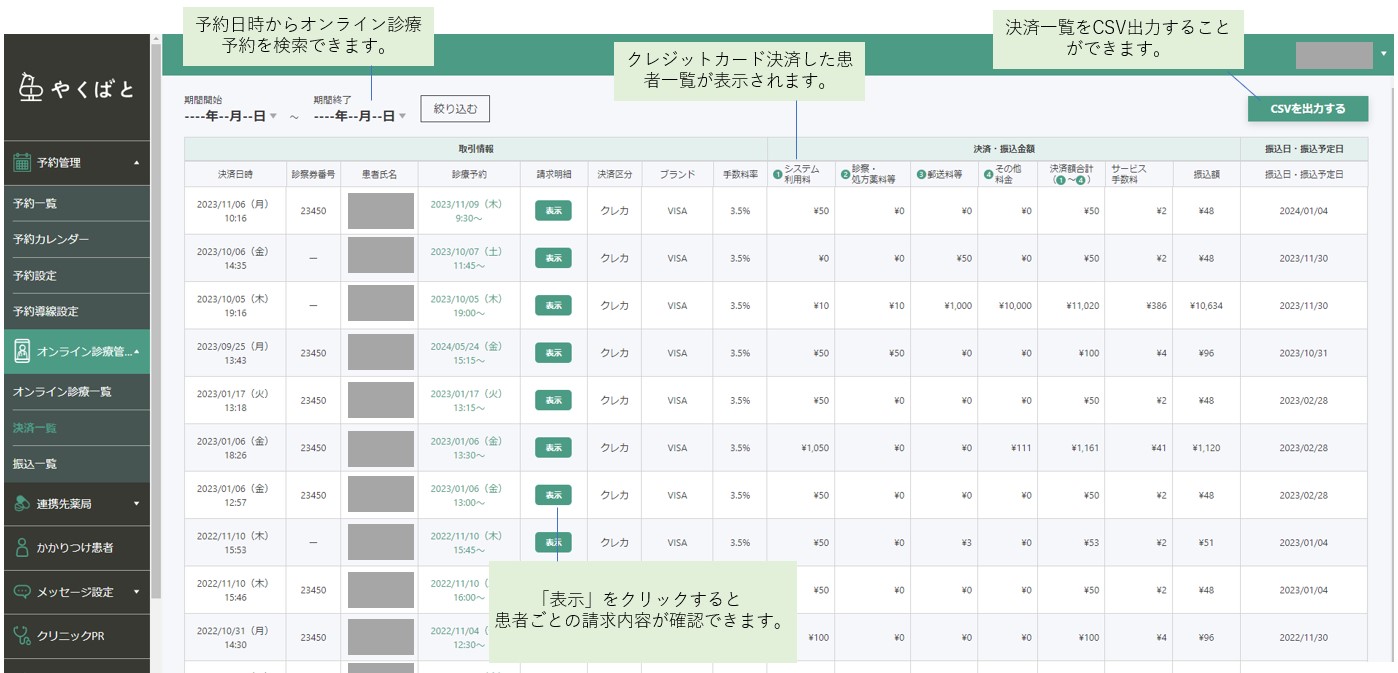Click the 2022/11/30 transfer date cell
1398x673 pixels.
[x=1303, y=637]
